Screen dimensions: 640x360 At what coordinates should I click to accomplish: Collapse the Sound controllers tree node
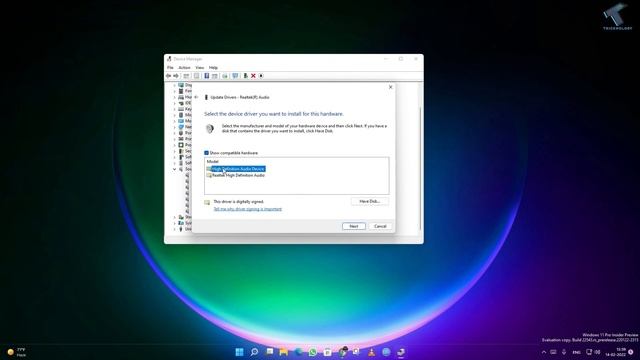(175, 169)
